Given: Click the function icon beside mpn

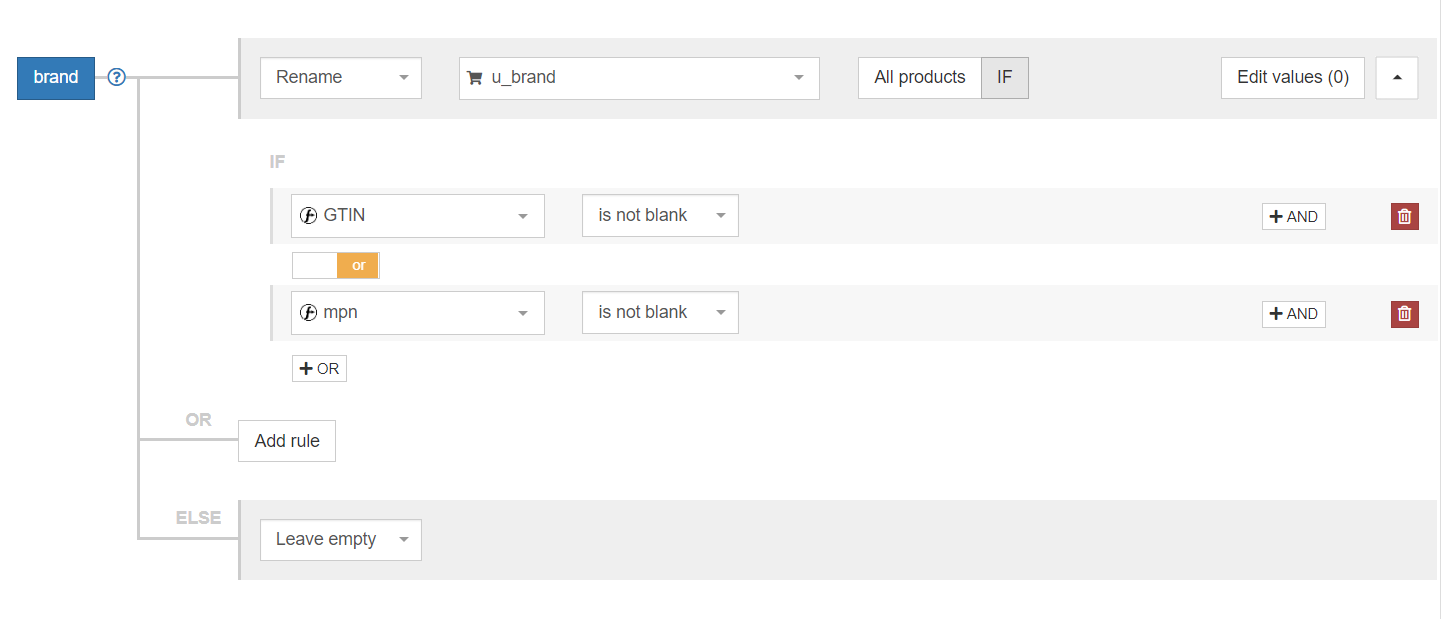Looking at the screenshot, I should 309,312.
